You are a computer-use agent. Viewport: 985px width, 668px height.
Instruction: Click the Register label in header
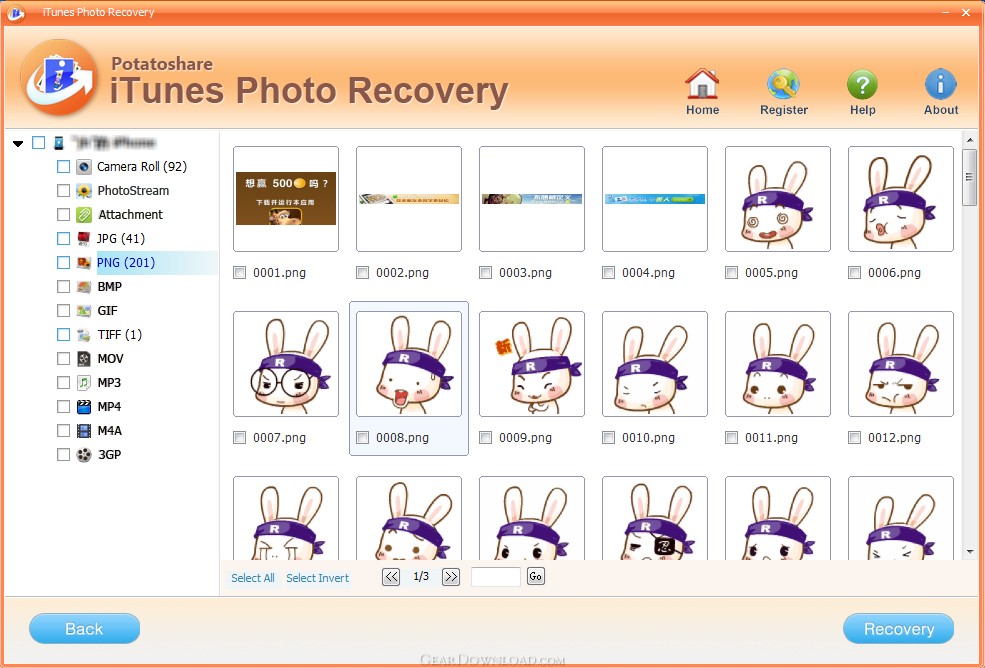[783, 110]
